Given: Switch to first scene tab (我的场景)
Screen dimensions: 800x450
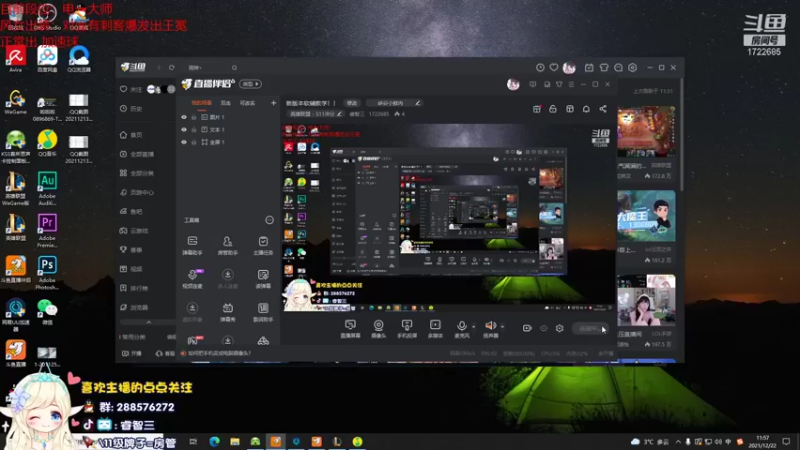Looking at the screenshot, I should pos(202,103).
